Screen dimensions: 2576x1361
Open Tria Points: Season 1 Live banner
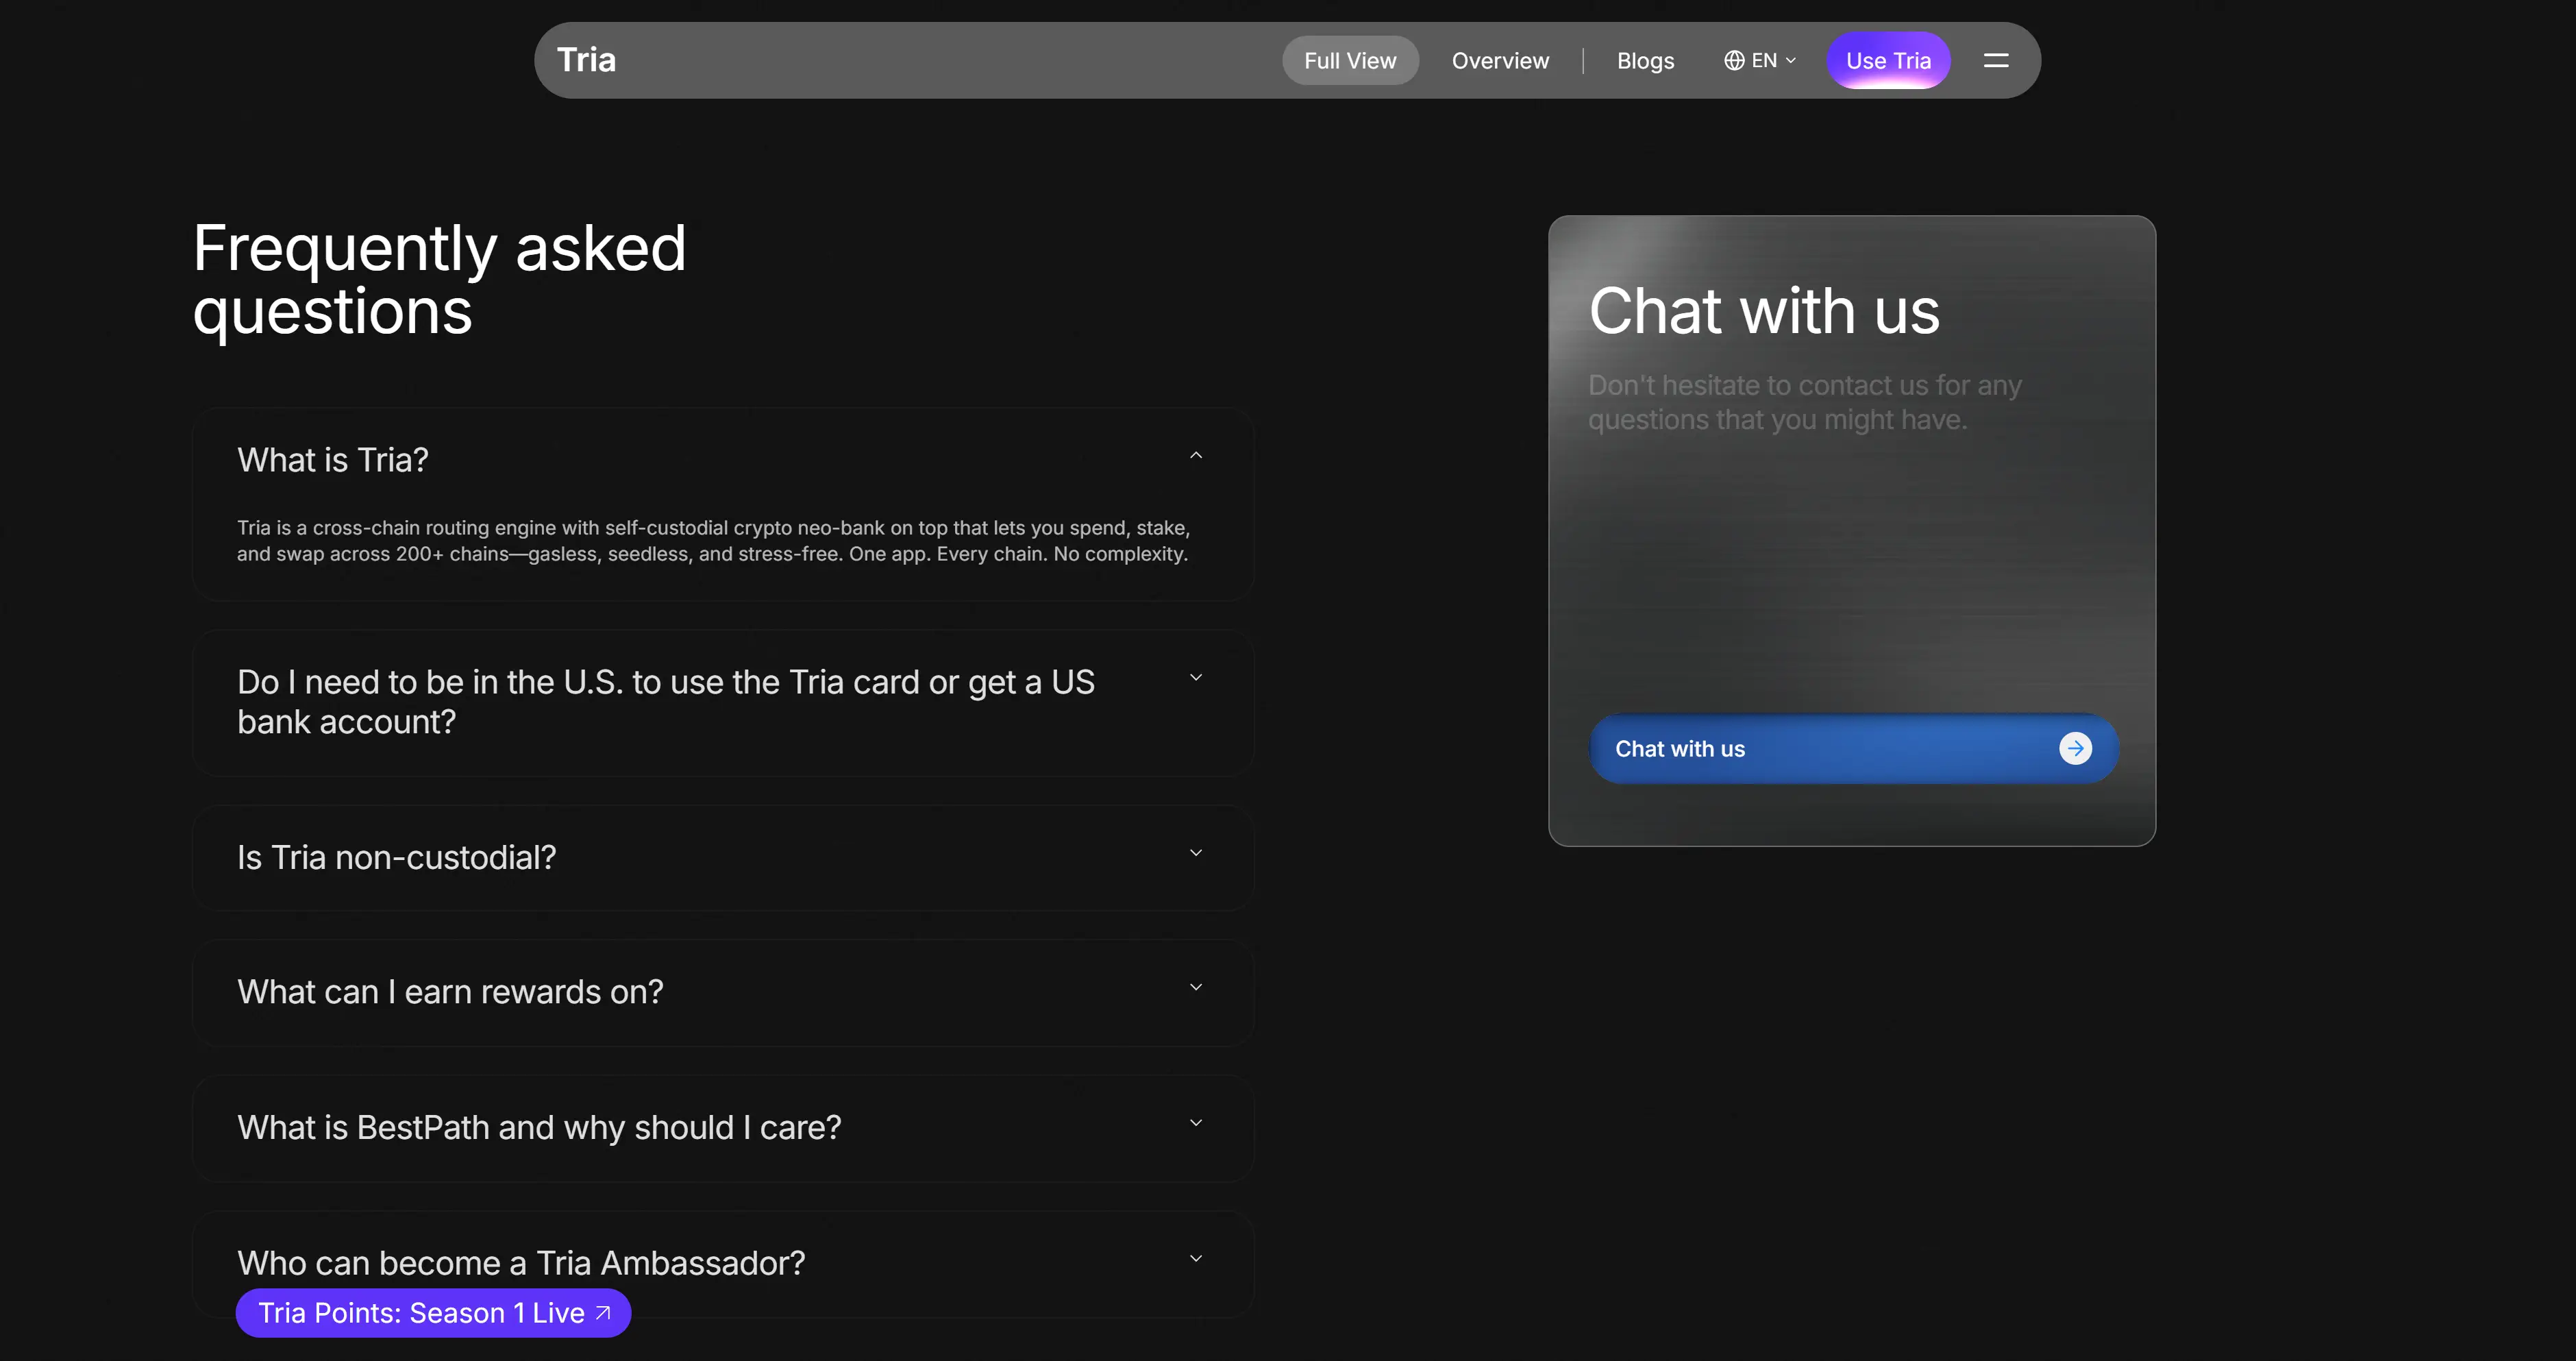pyautogui.click(x=433, y=1313)
